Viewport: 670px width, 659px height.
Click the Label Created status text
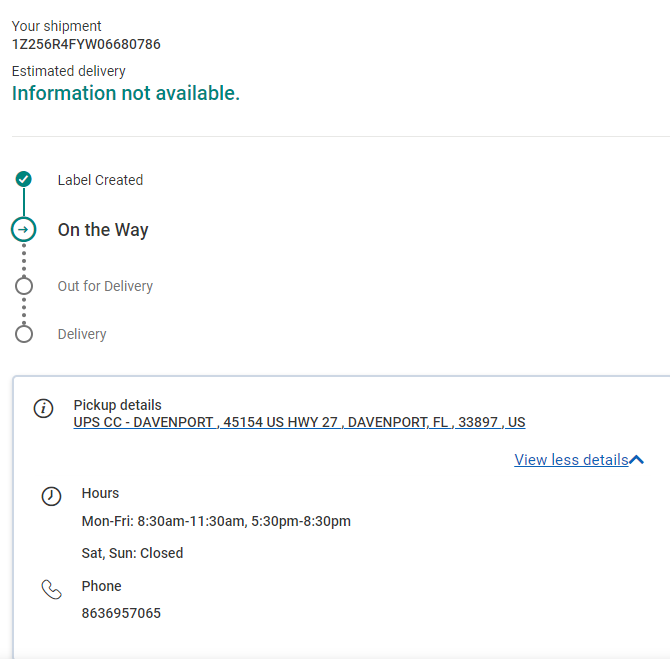pyautogui.click(x=100, y=180)
